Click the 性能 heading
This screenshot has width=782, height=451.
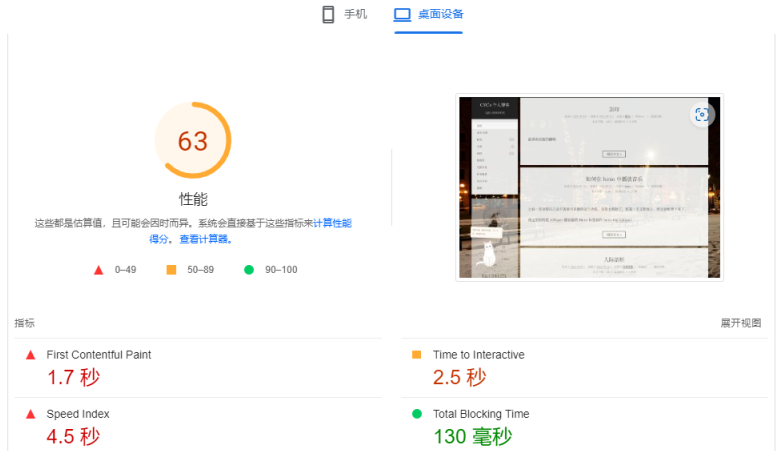coord(193,199)
